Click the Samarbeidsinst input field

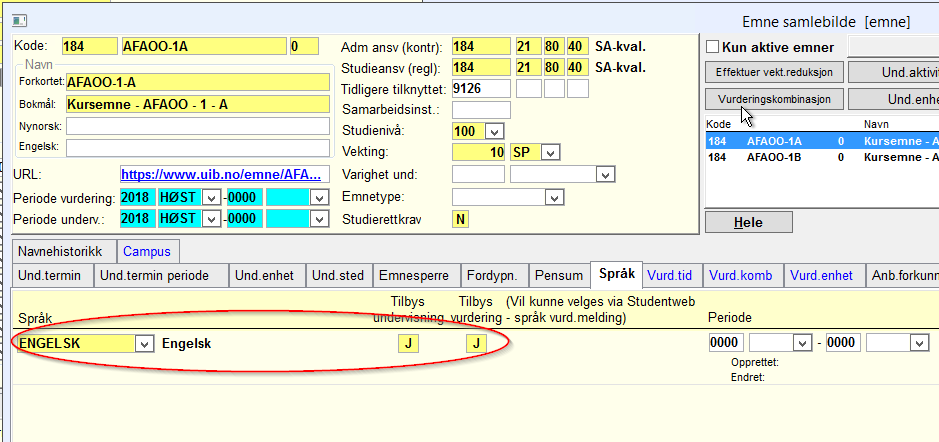pos(481,109)
